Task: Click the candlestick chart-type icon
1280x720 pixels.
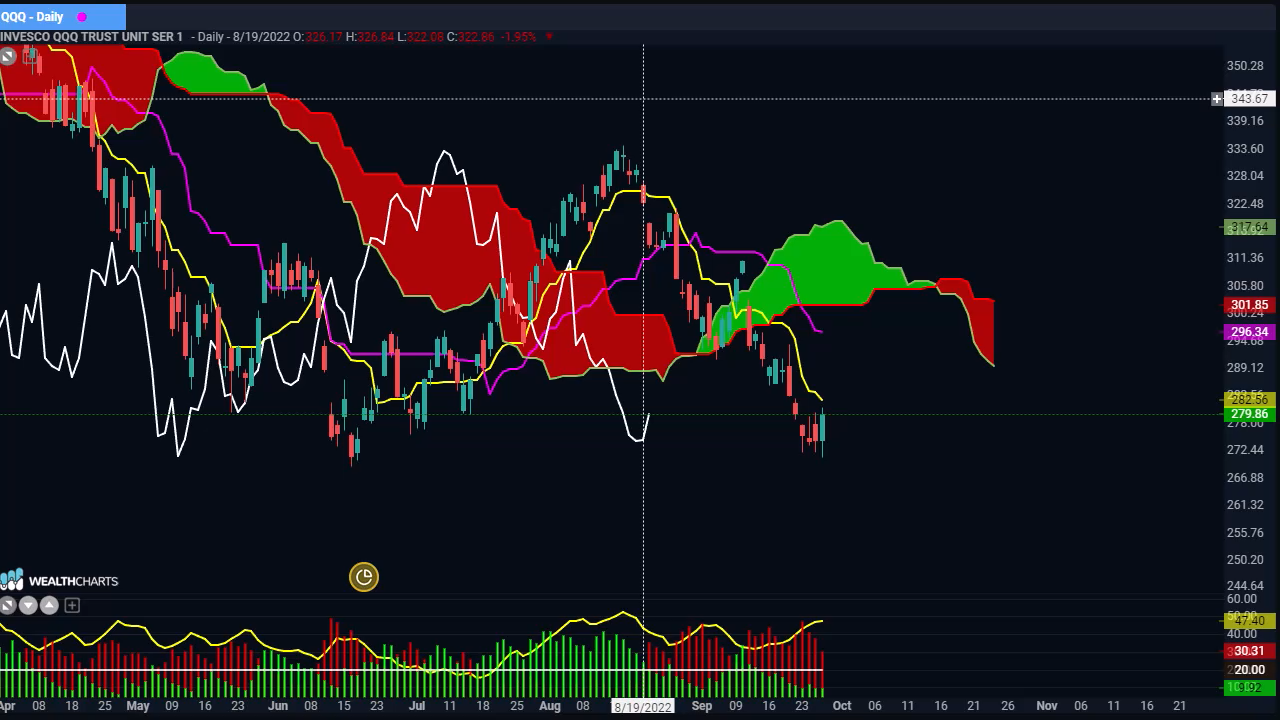Action: click(32, 57)
